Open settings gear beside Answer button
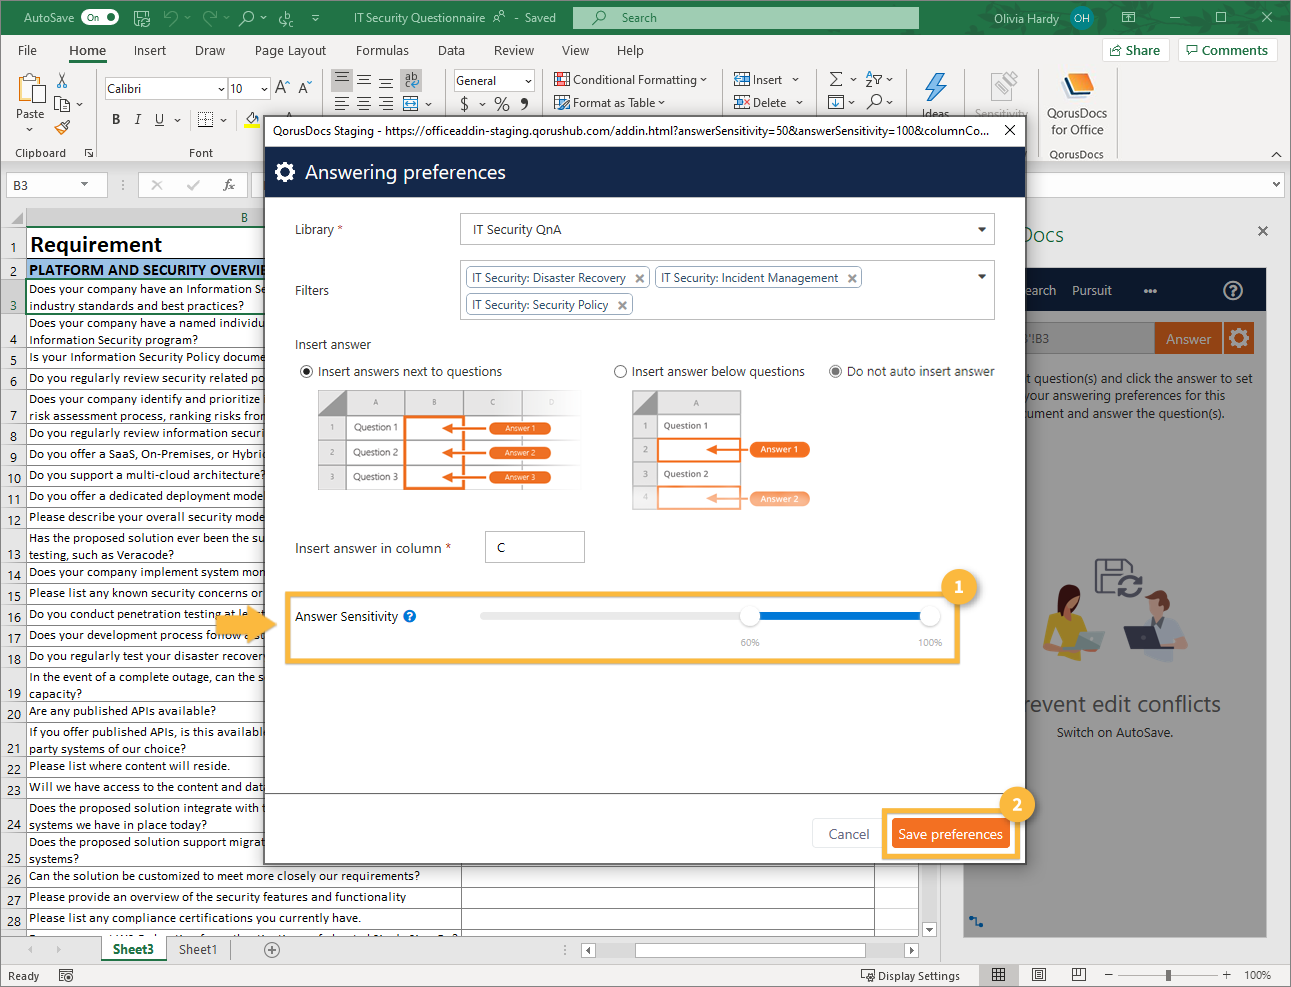1291x987 pixels. point(1239,338)
